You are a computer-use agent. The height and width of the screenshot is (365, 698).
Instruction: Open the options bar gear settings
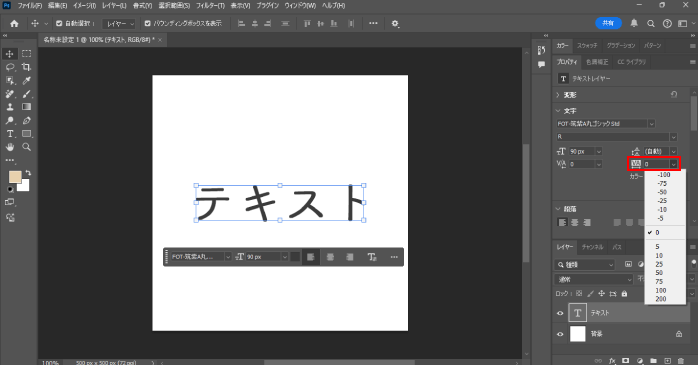pos(395,24)
